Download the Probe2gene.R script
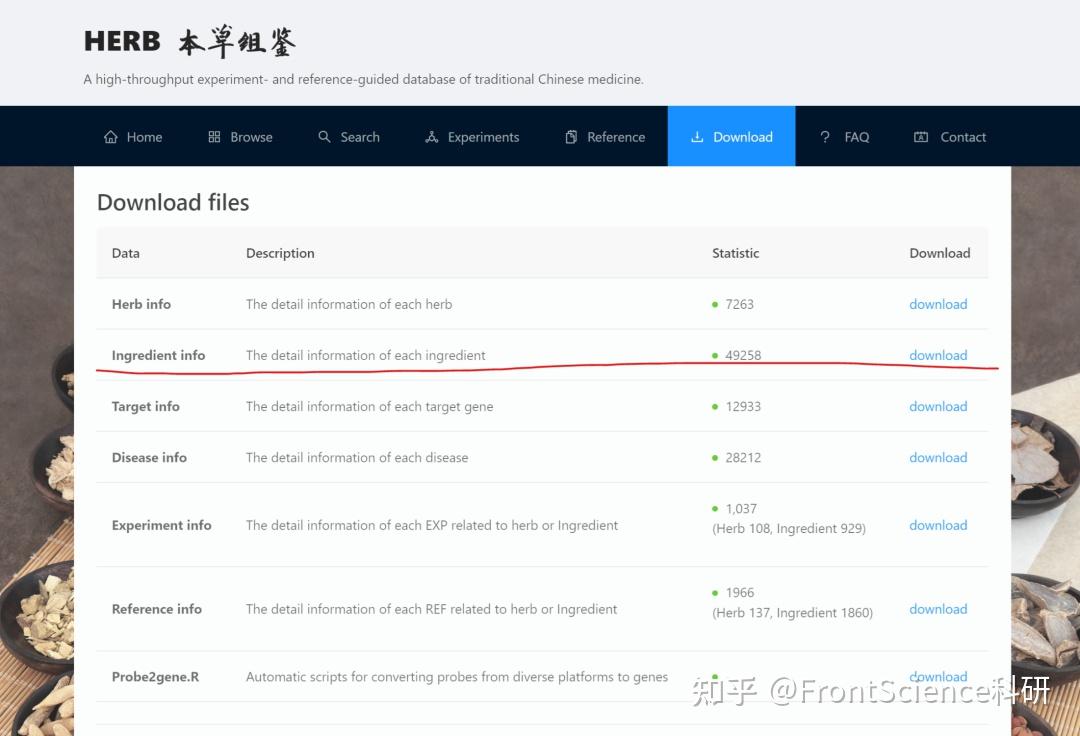This screenshot has width=1080, height=736. click(x=938, y=676)
